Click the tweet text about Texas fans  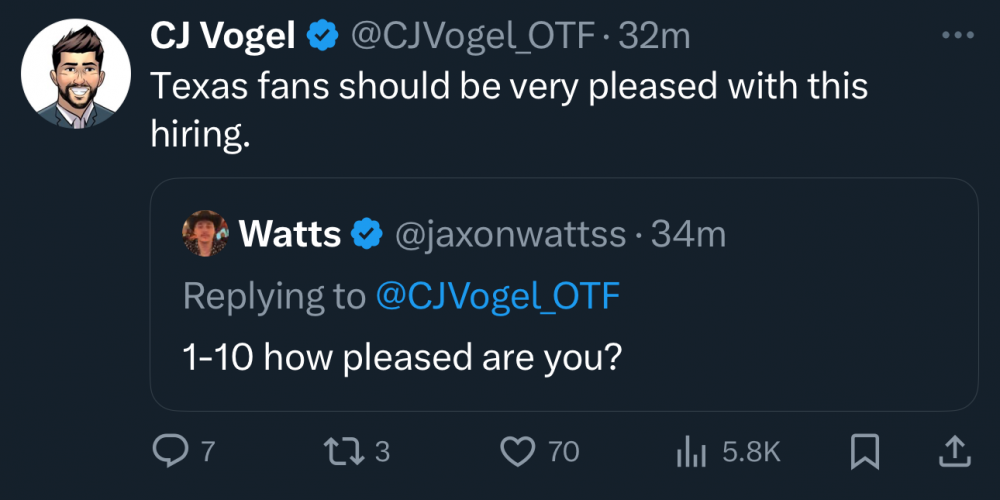(508, 86)
